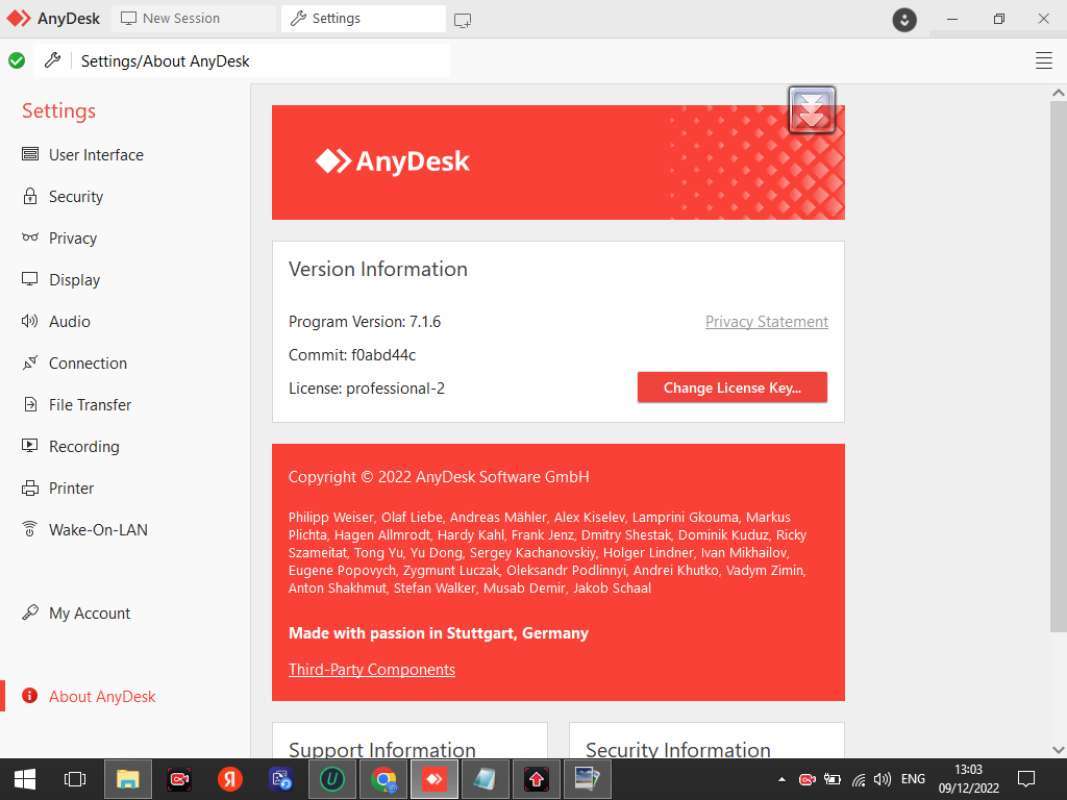The image size is (1067, 800).
Task: Open the Printer settings section
Action: click(x=69, y=488)
